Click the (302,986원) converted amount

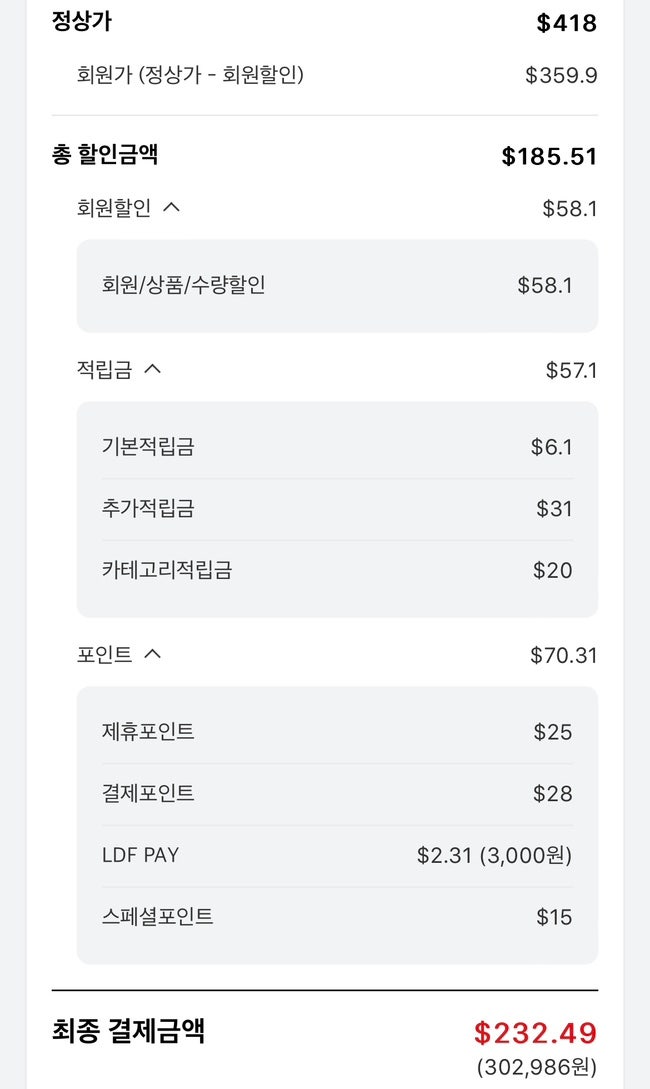tap(536, 1067)
